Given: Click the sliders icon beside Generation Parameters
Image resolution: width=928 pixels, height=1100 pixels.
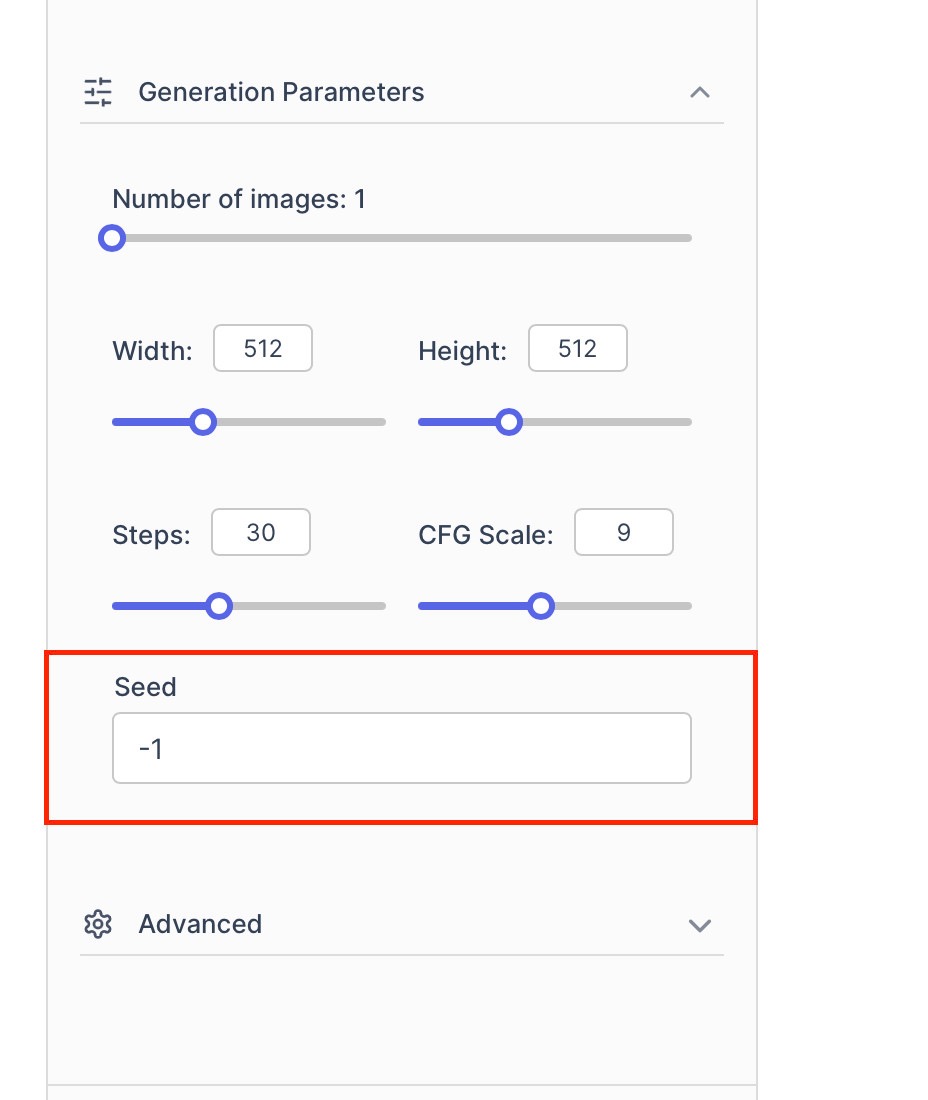Looking at the screenshot, I should (x=98, y=92).
